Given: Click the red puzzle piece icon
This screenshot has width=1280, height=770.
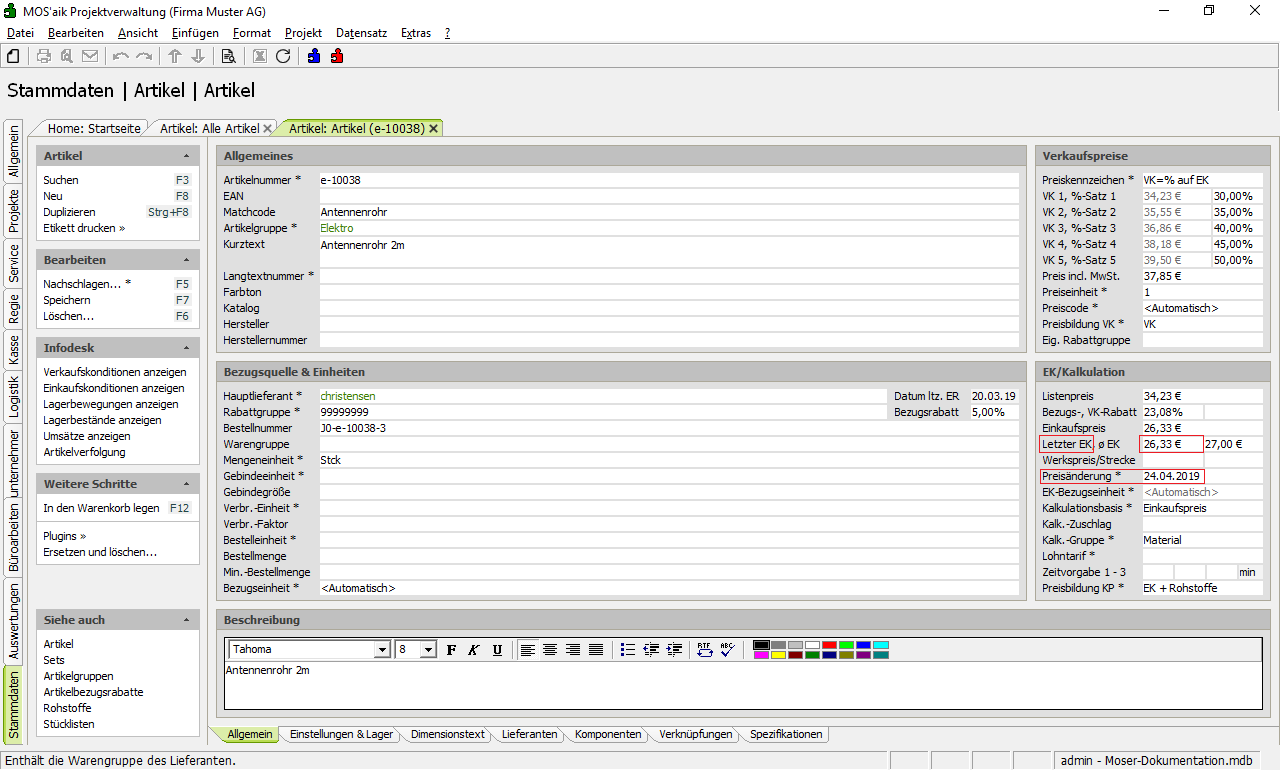Looking at the screenshot, I should click(x=337, y=56).
